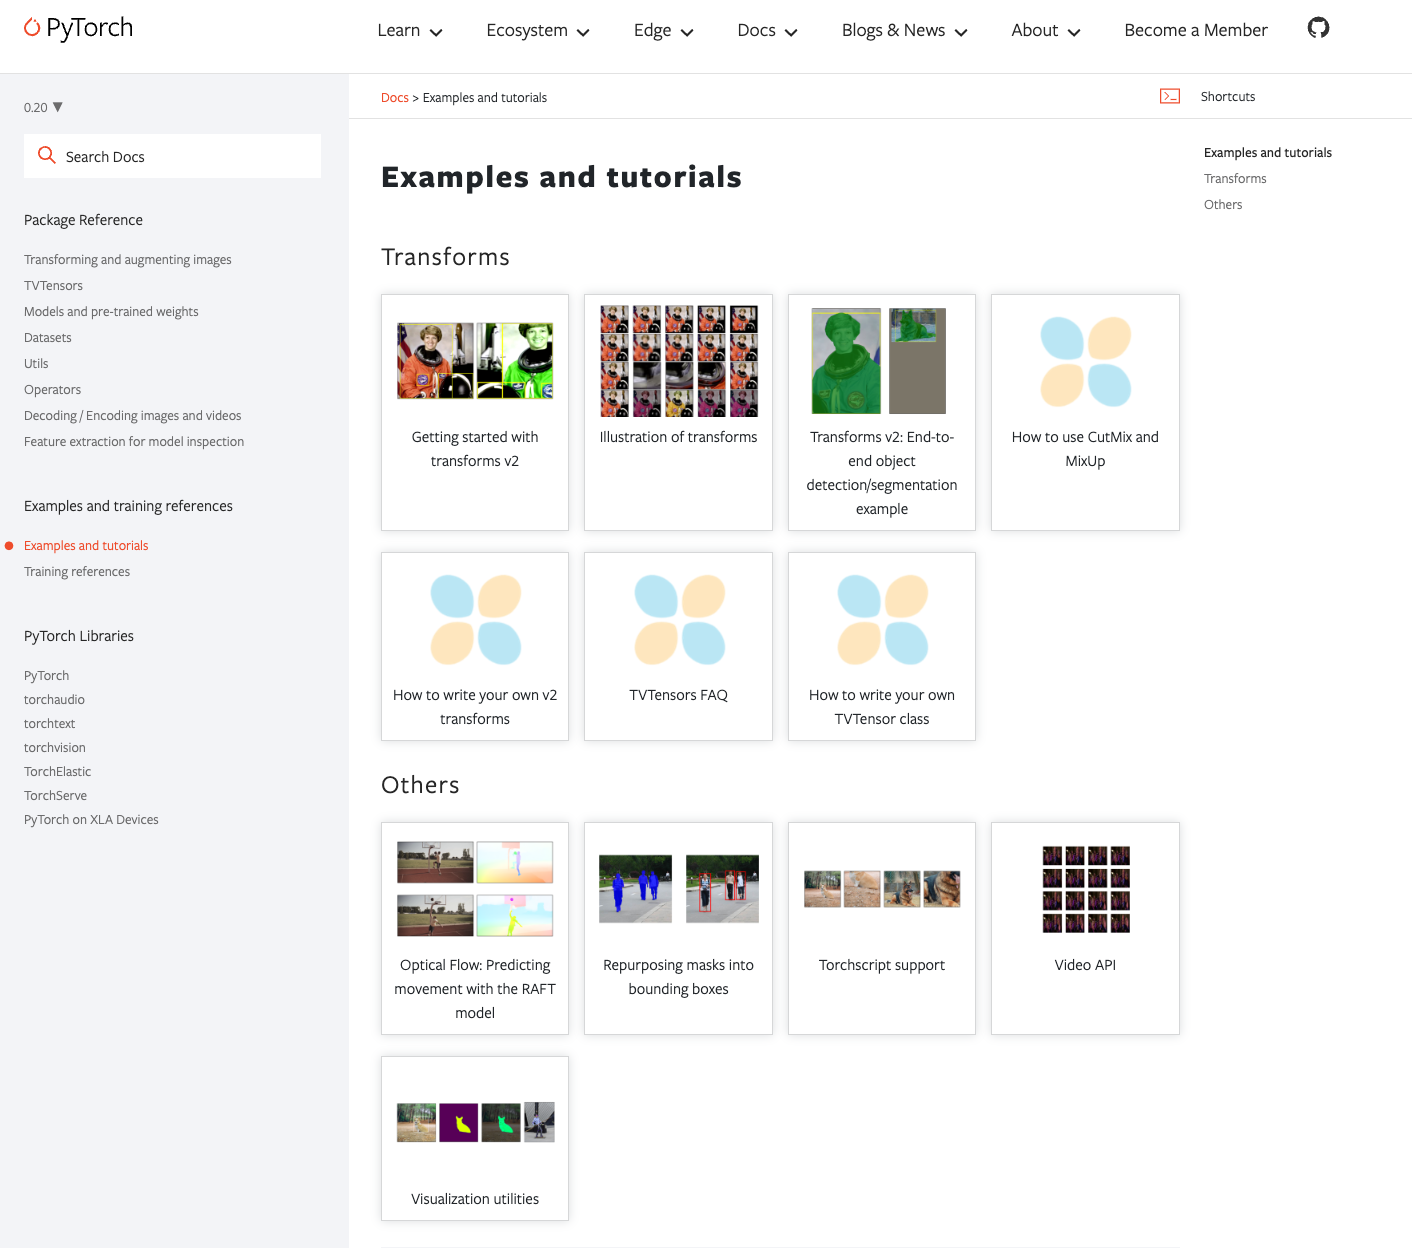This screenshot has height=1248, width=1412.
Task: Expand the Docs navigation menu
Action: pos(767,31)
